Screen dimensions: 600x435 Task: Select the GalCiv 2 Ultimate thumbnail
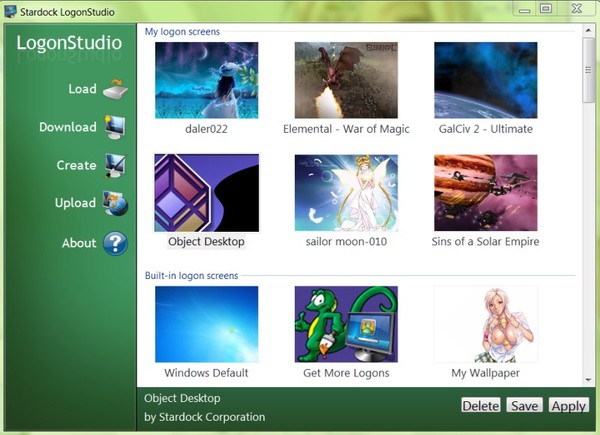[486, 80]
